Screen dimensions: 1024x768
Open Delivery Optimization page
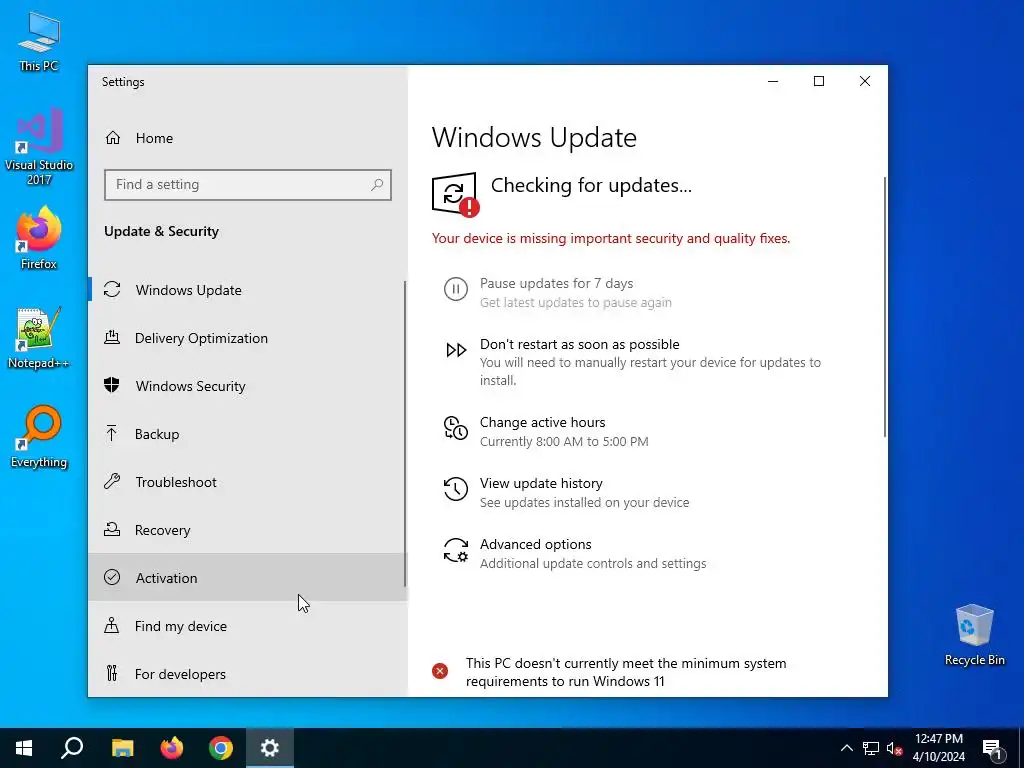point(248,338)
